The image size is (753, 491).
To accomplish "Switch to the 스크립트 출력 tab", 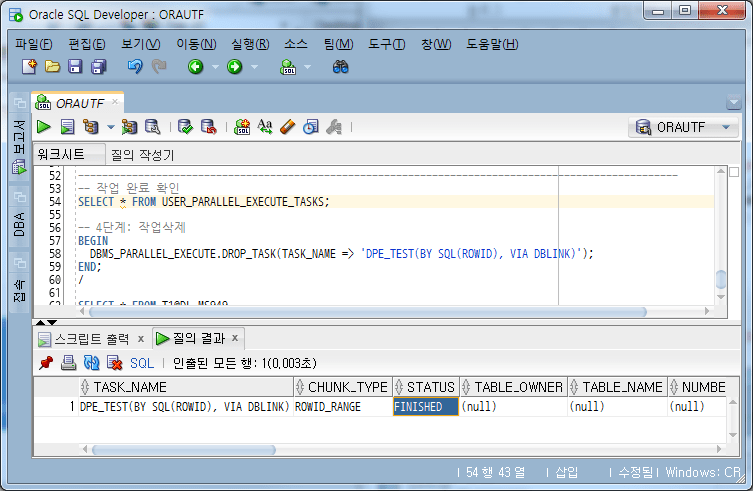I will click(x=91, y=339).
